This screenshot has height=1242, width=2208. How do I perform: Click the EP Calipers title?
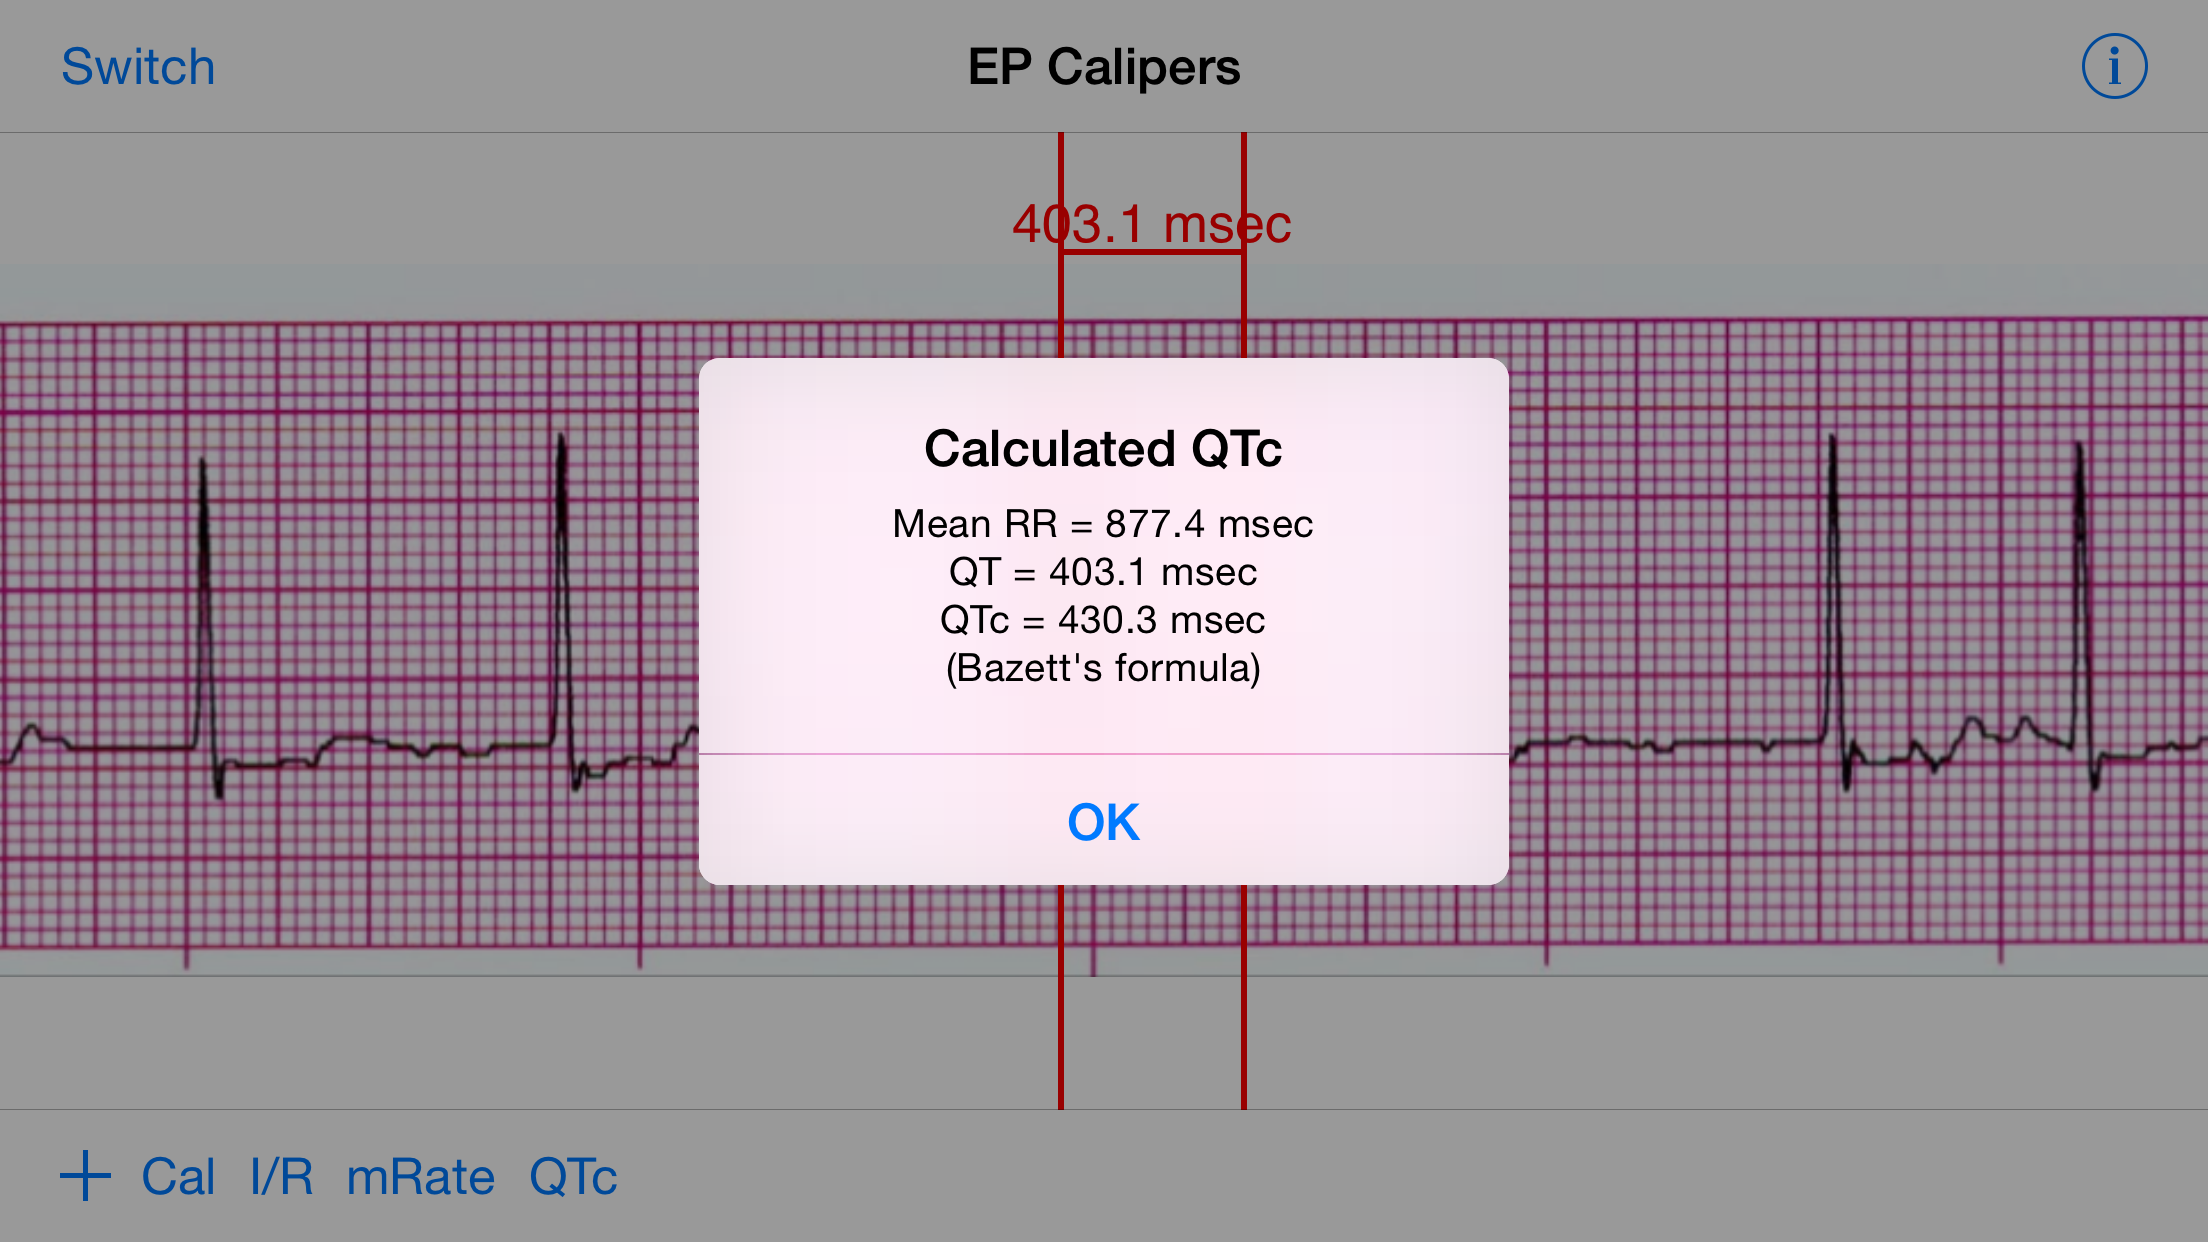pyautogui.click(x=1104, y=67)
